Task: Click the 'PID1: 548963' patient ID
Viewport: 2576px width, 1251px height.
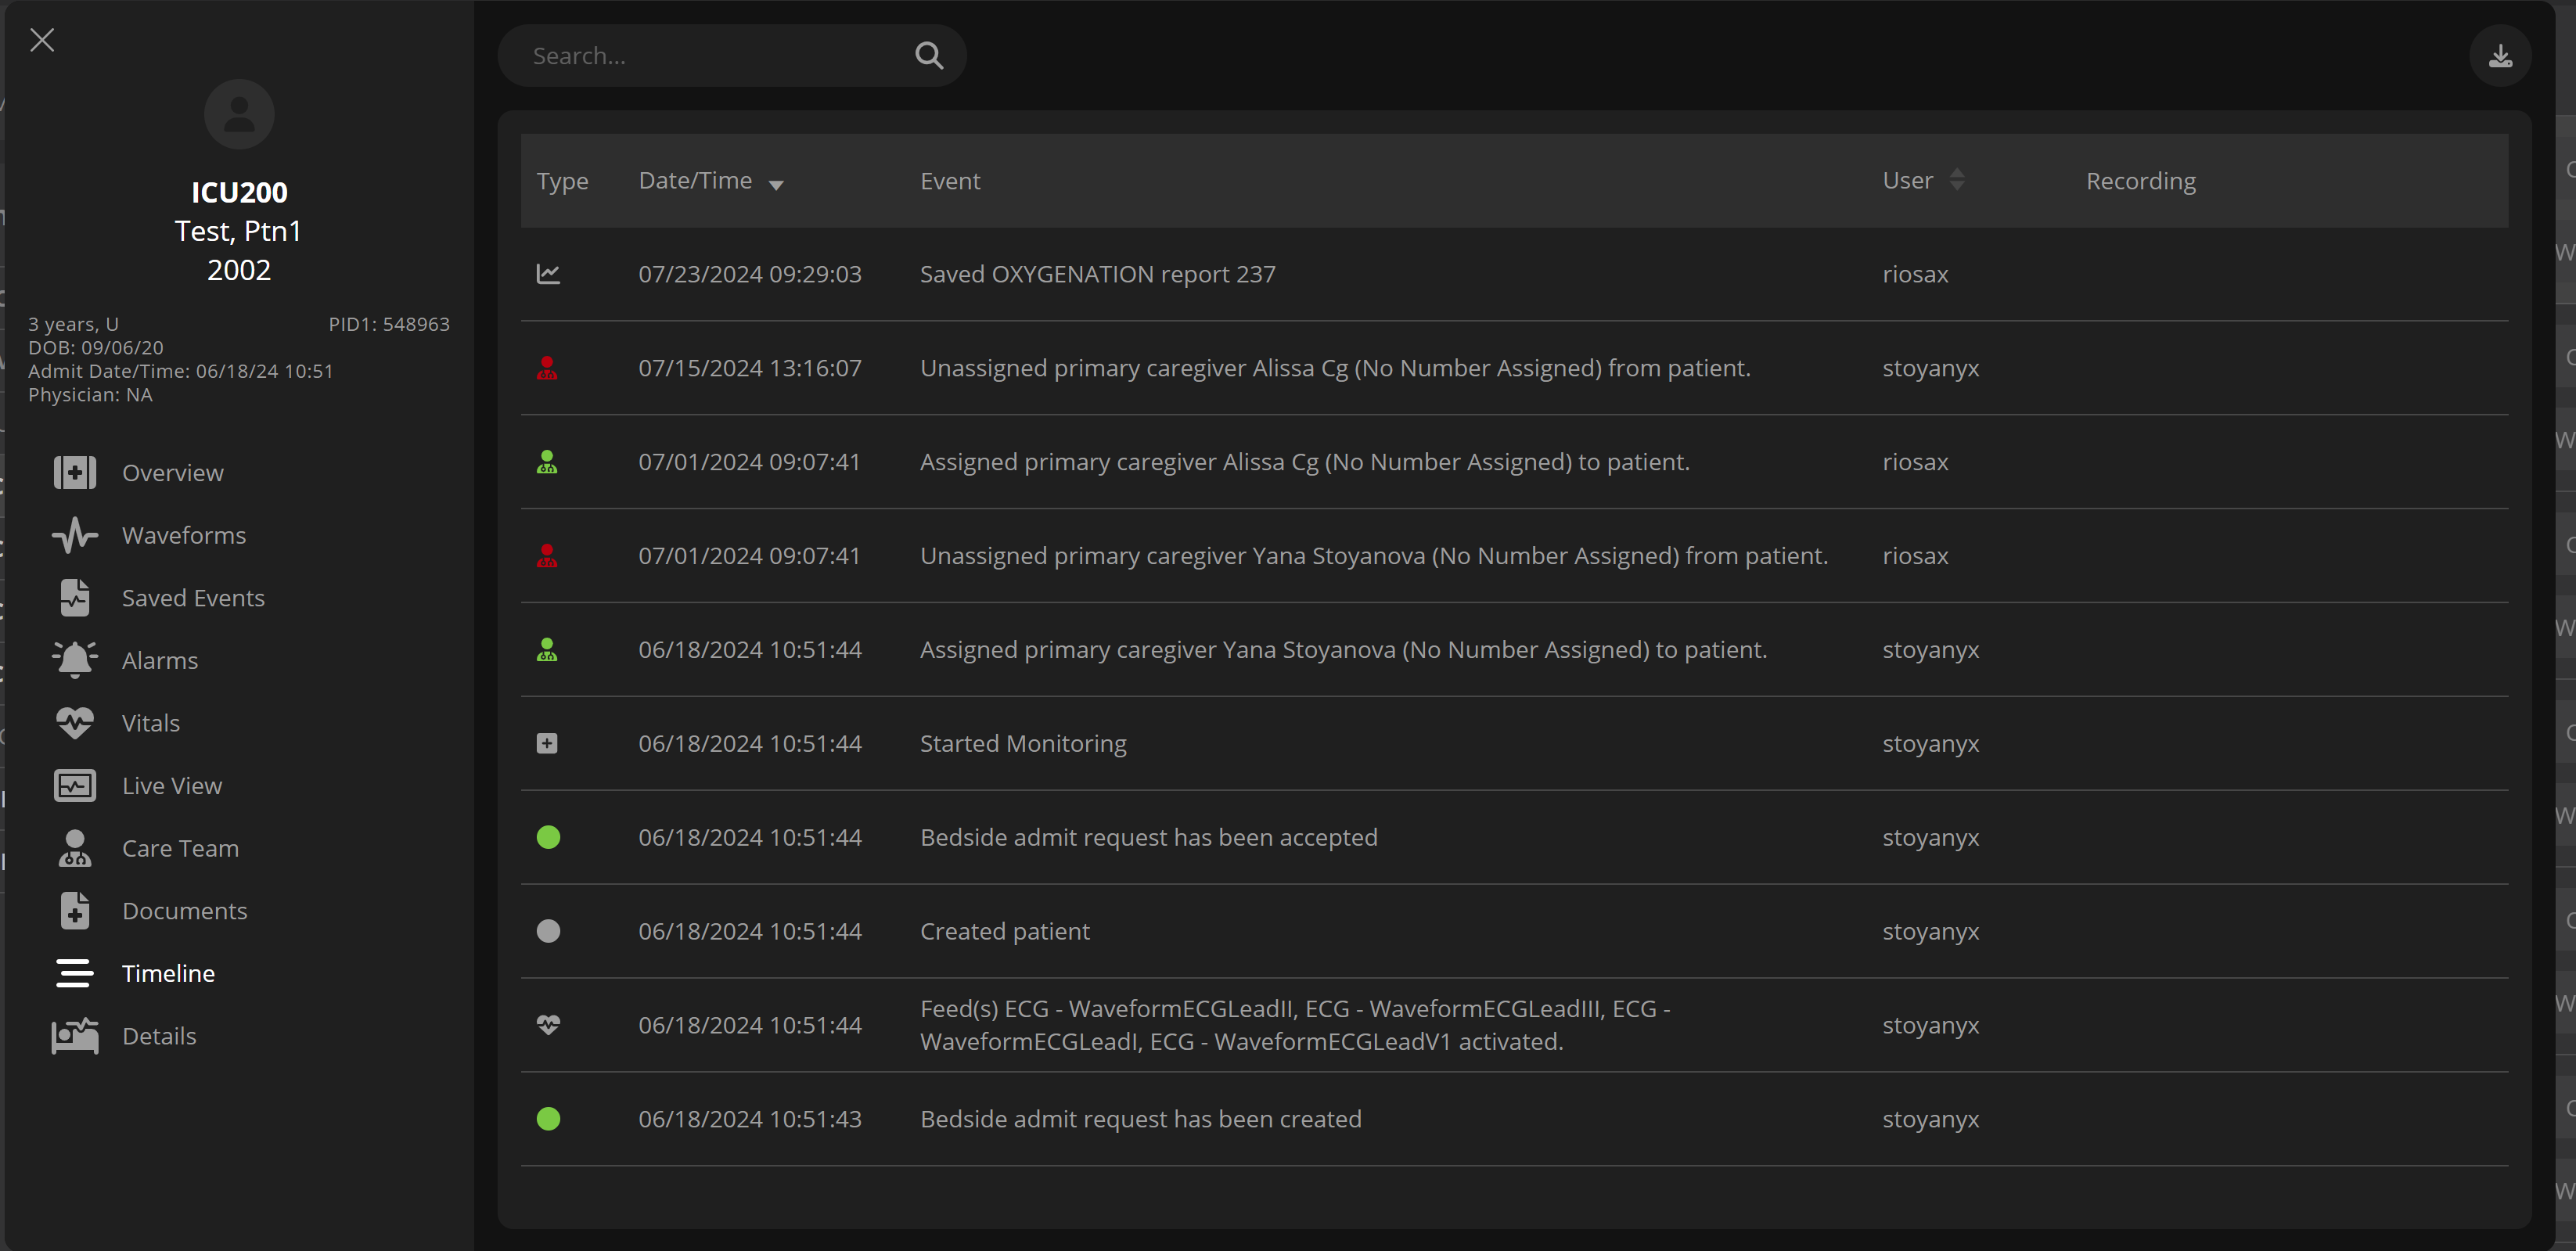Action: tap(389, 324)
